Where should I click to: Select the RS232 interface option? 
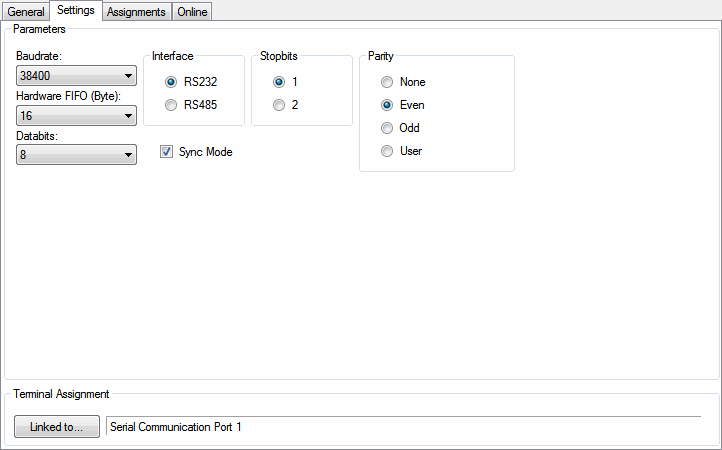coord(191,82)
